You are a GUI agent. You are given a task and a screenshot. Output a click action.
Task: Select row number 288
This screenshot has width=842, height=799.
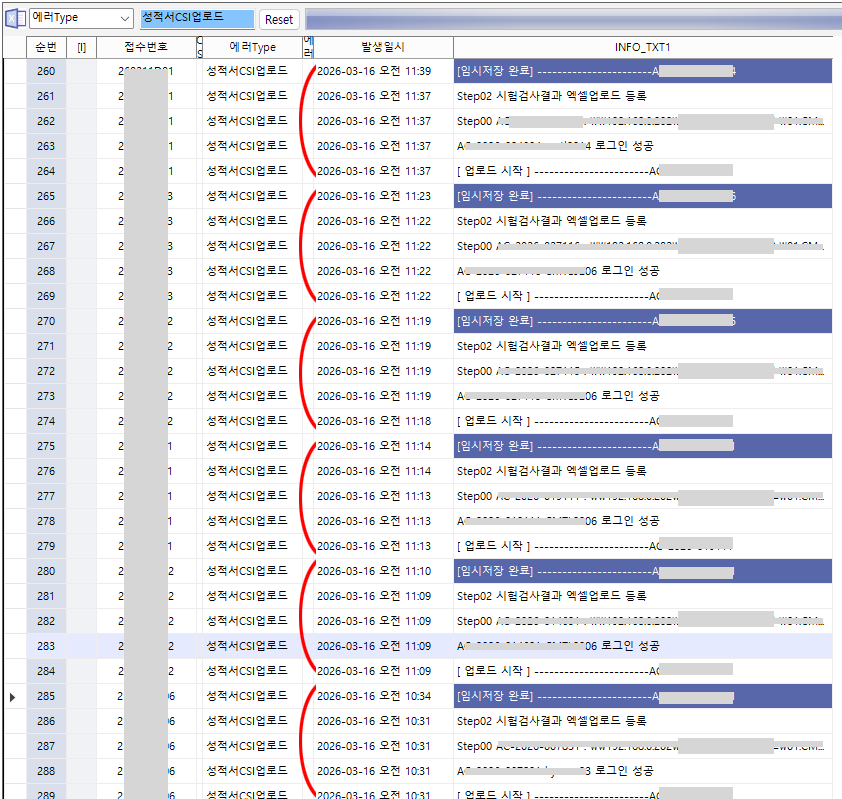46,771
